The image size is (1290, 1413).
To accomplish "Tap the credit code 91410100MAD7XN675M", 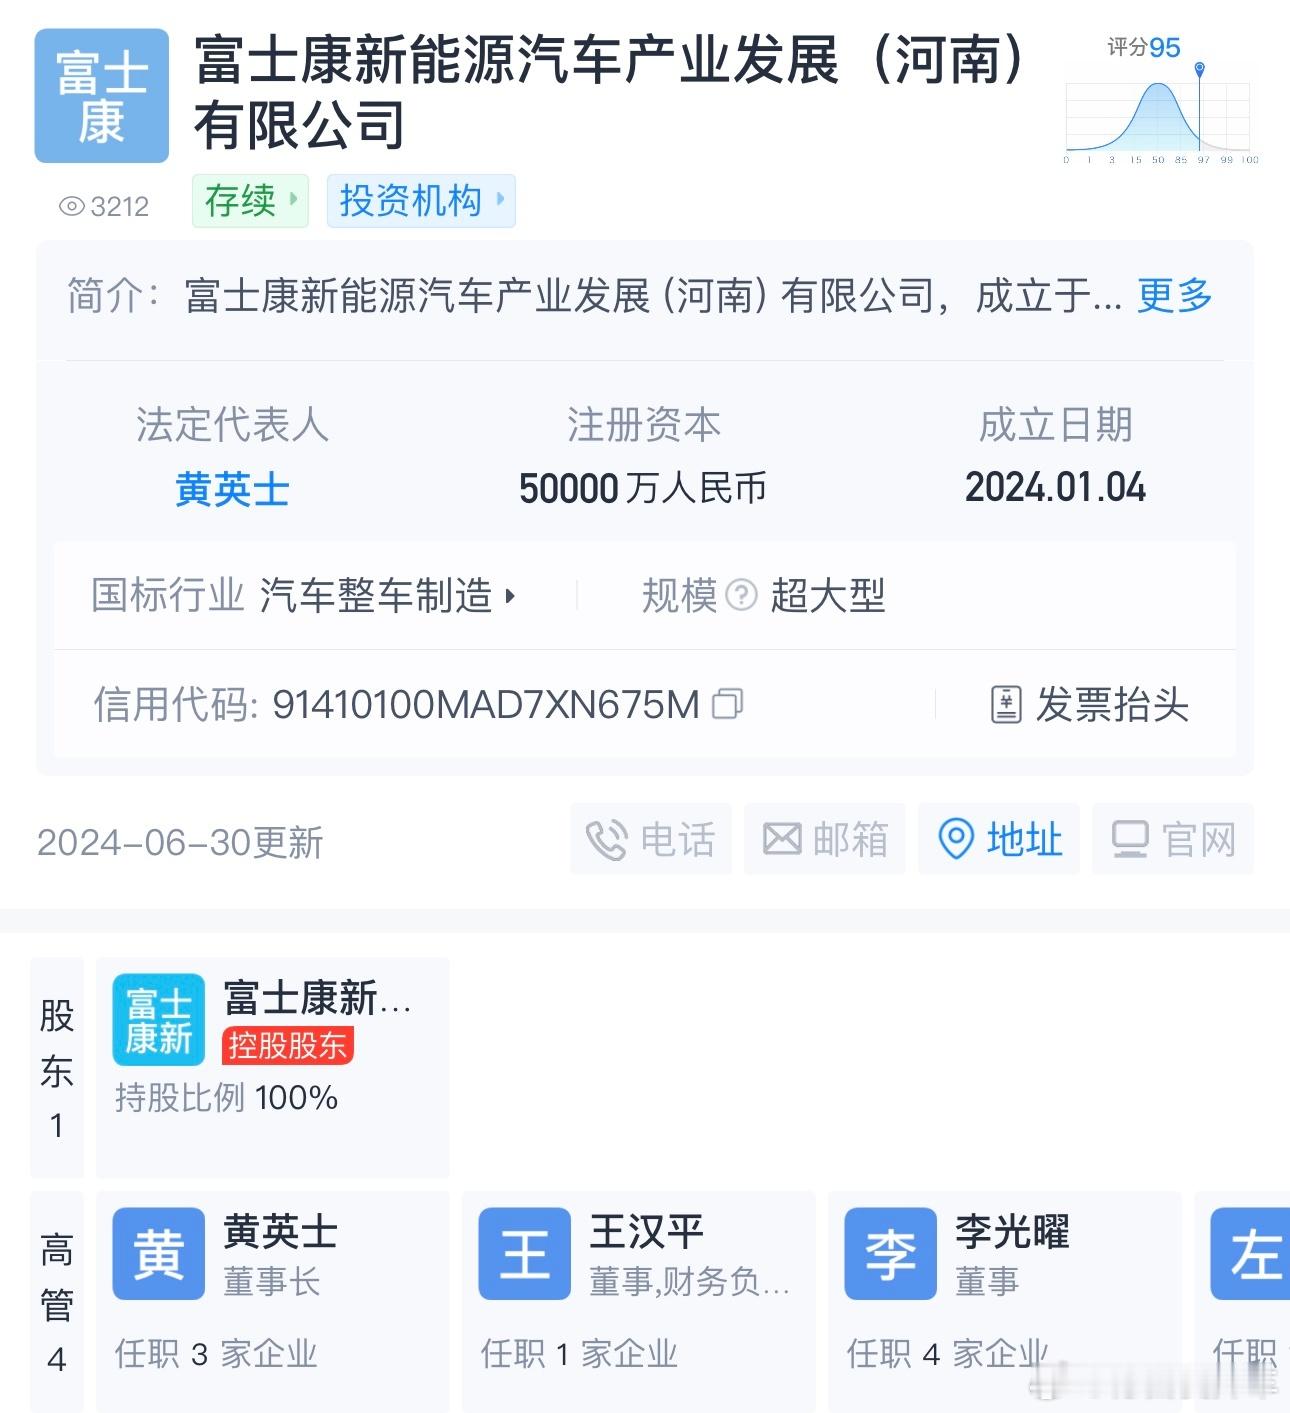I will tap(486, 704).
